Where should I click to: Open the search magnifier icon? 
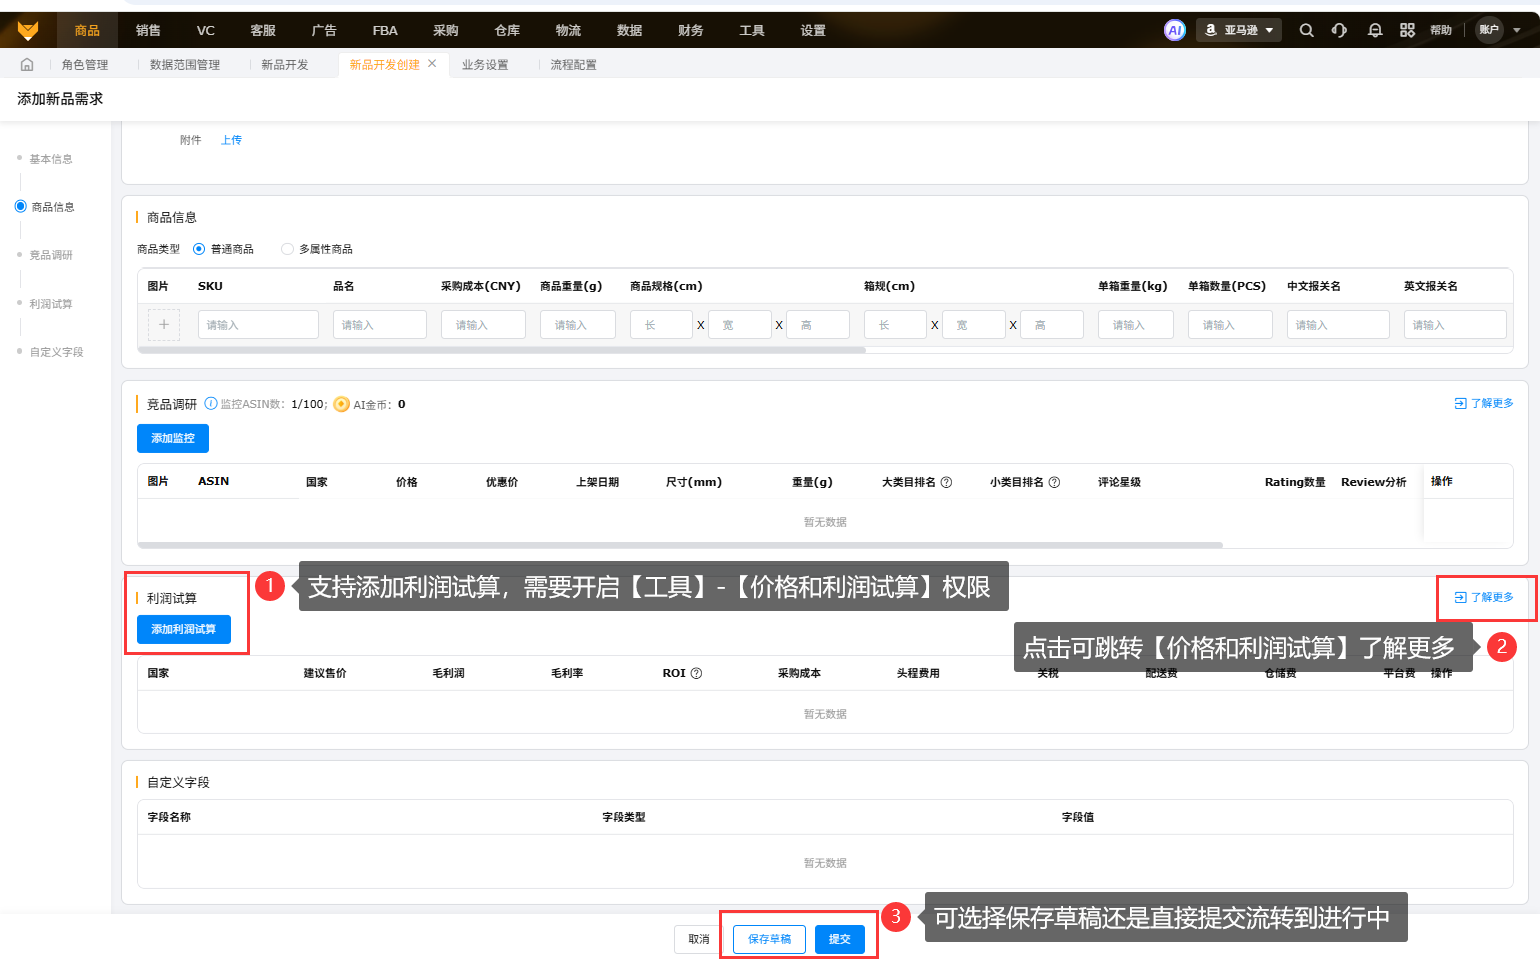tap(1306, 30)
